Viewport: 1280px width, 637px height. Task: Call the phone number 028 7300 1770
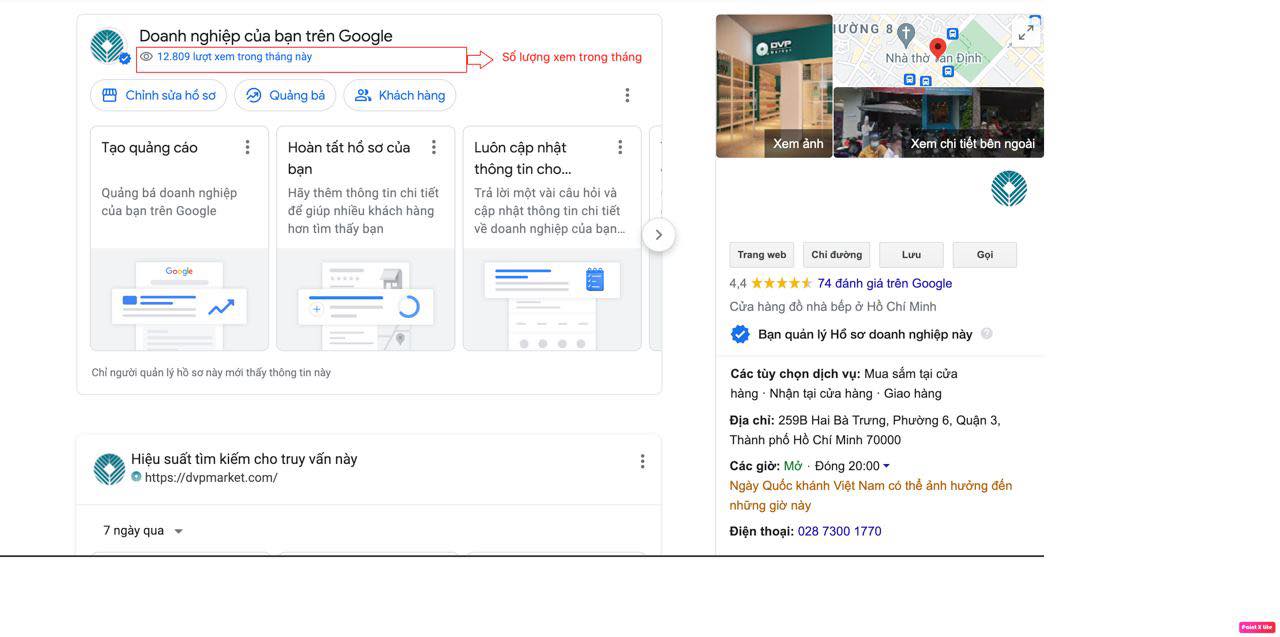[839, 531]
